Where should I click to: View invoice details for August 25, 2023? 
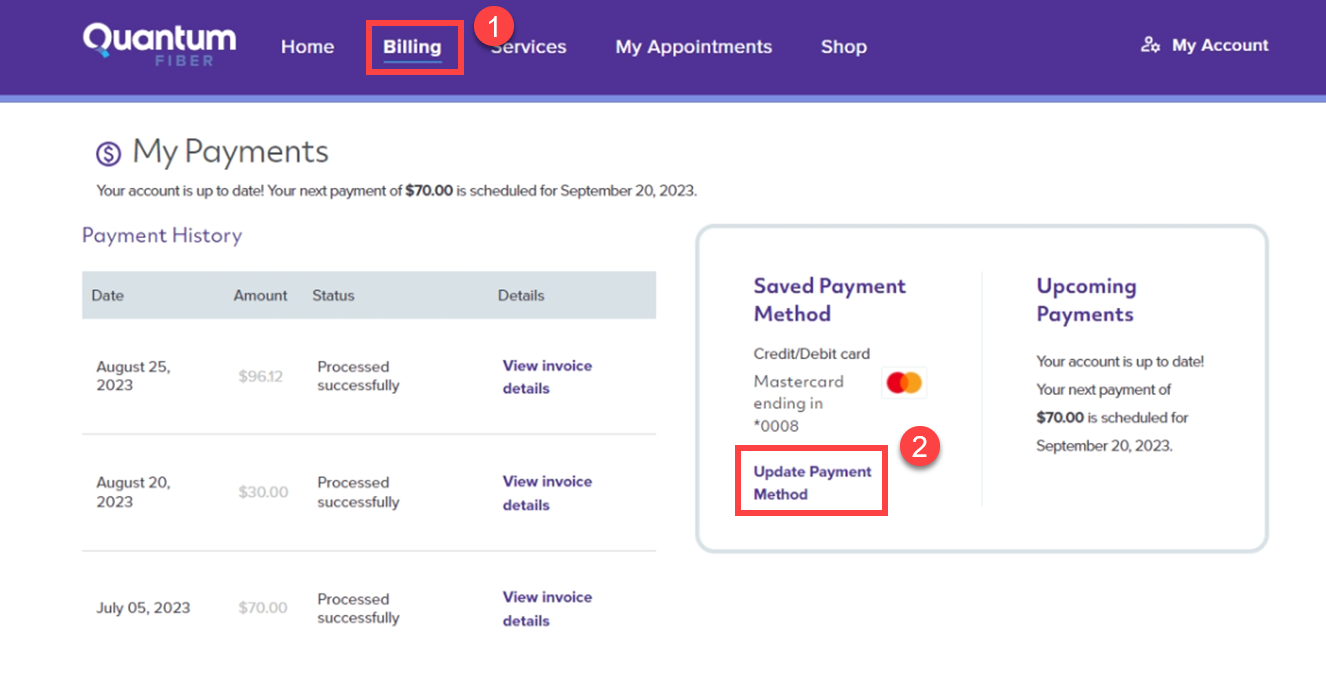(547, 377)
